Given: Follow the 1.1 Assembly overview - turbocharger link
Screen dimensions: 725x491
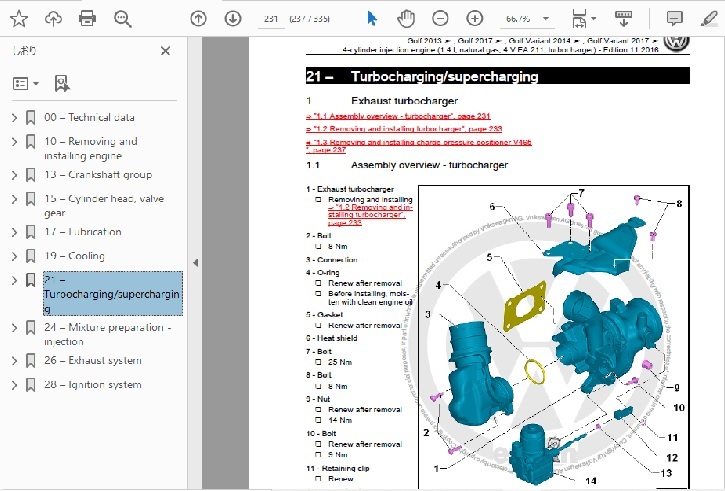Looking at the screenshot, I should pos(398,117).
